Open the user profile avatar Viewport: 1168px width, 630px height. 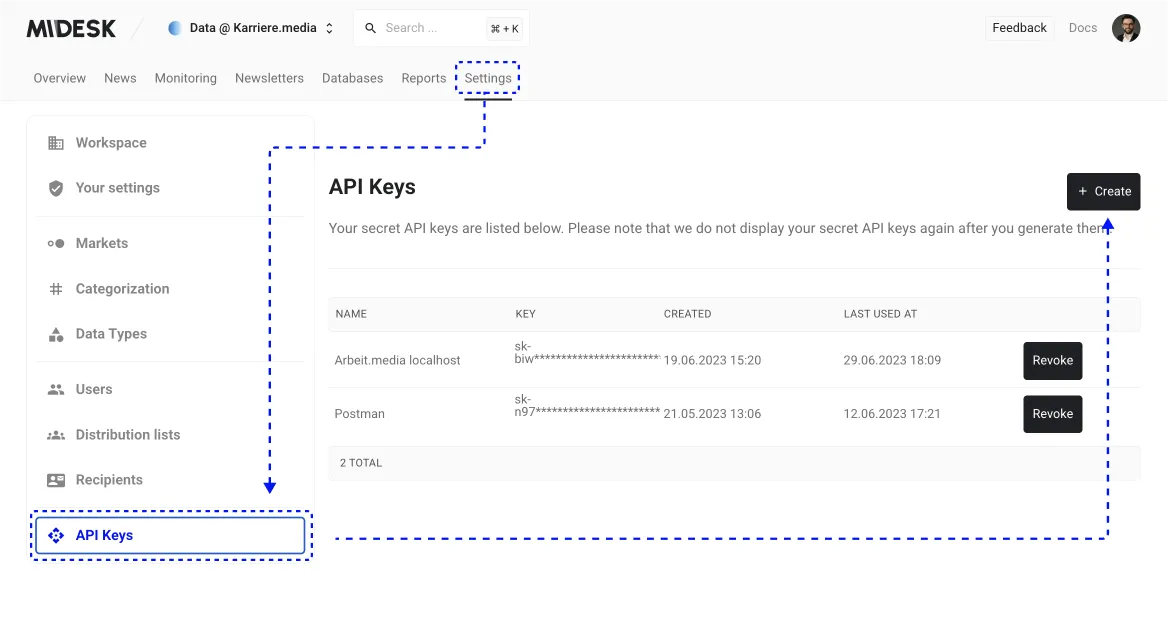tap(1126, 28)
